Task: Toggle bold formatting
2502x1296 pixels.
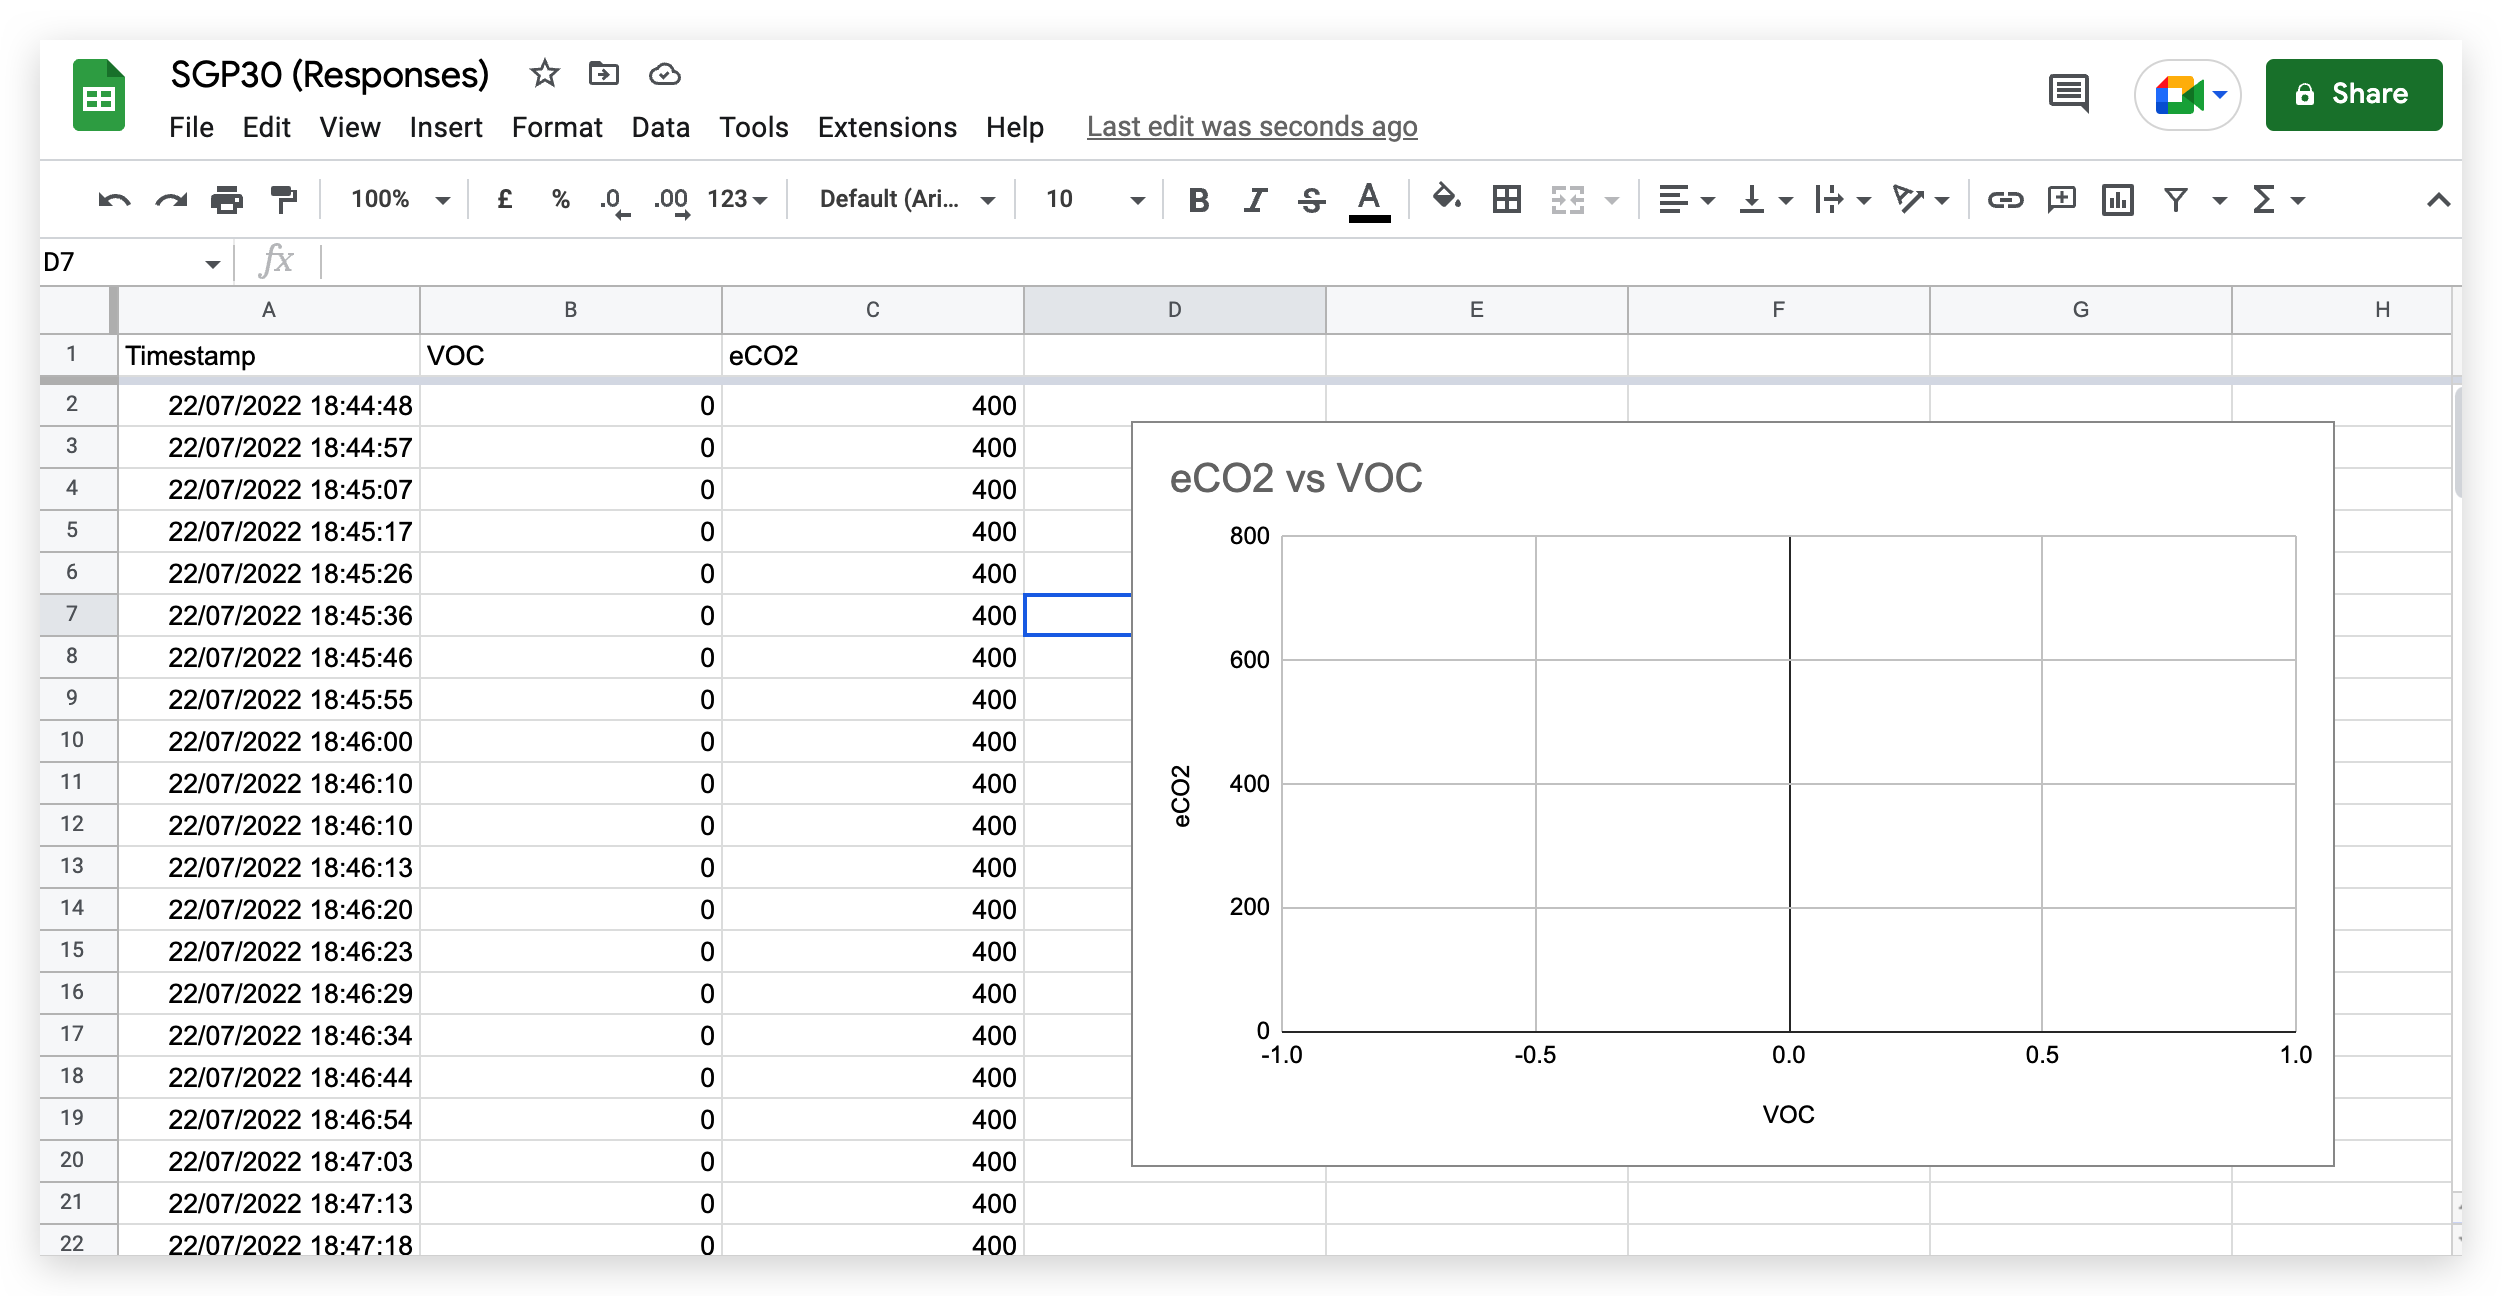Action: point(1198,201)
